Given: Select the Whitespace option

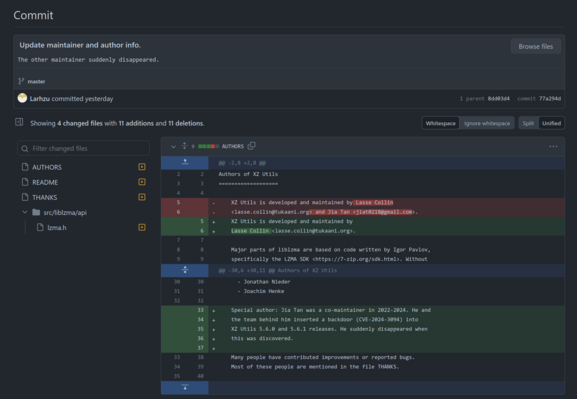Looking at the screenshot, I should coord(440,123).
